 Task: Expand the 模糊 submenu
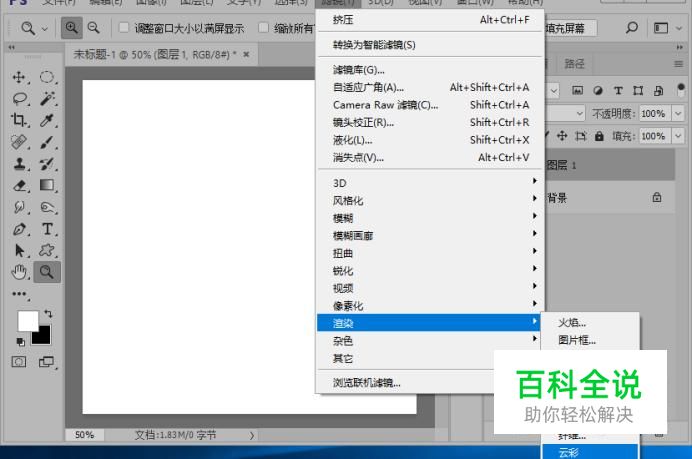430,218
